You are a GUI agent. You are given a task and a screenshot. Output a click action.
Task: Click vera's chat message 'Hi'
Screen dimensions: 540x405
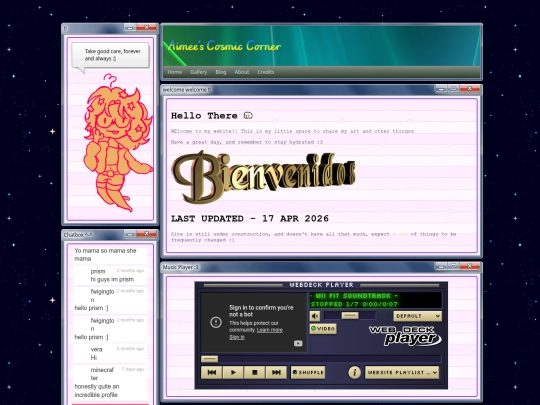coord(94,357)
